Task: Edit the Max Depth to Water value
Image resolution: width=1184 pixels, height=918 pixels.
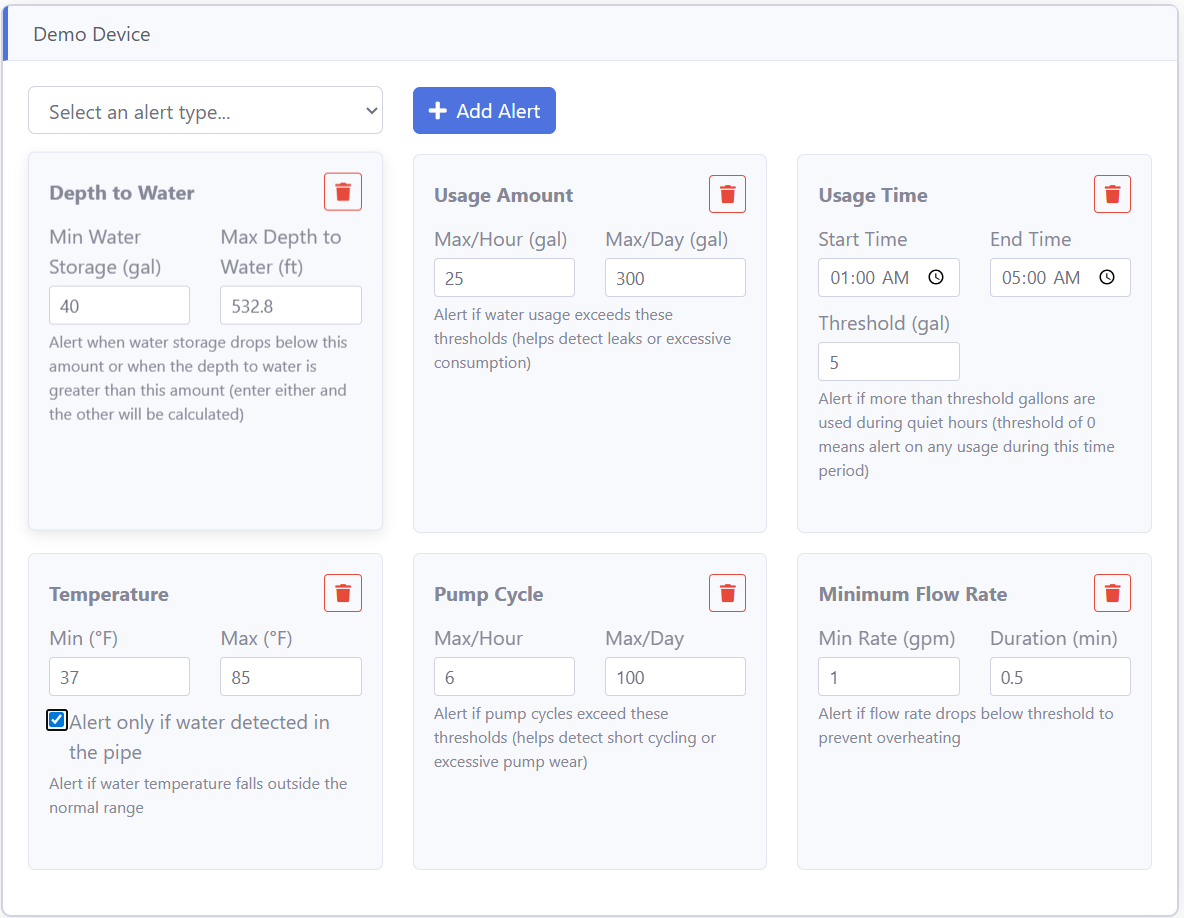Action: [x=291, y=305]
